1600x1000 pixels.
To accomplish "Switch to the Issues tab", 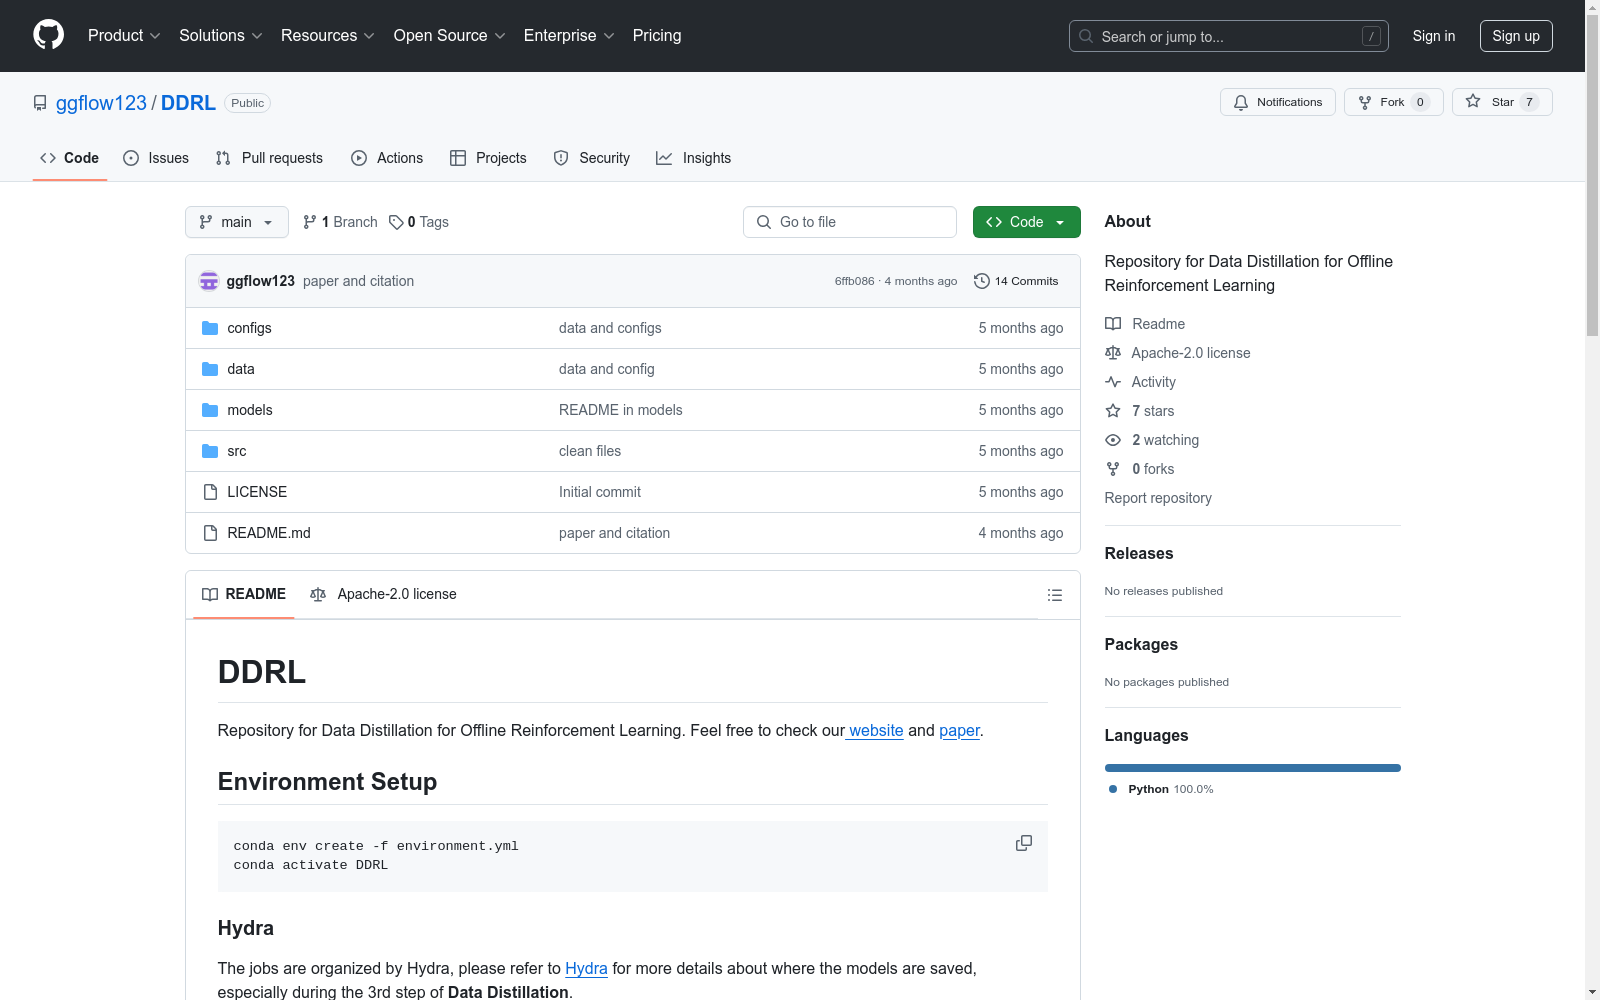I will (x=156, y=158).
